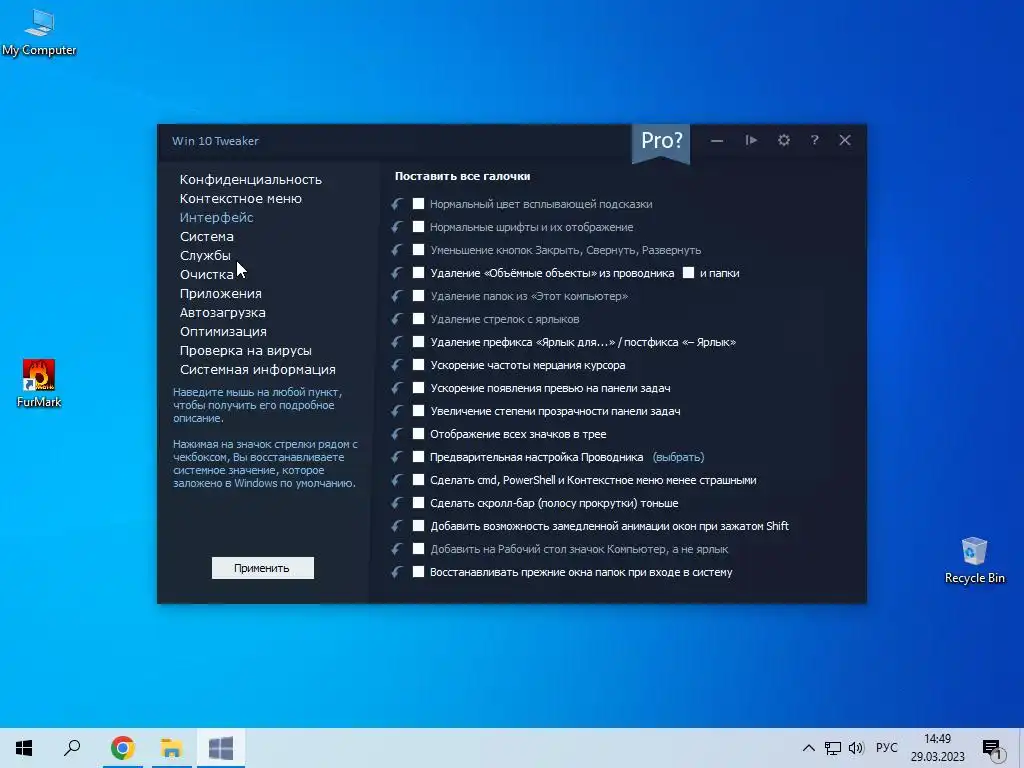Enable Отображение всех значков в трее
1024x768 pixels.
tap(419, 434)
